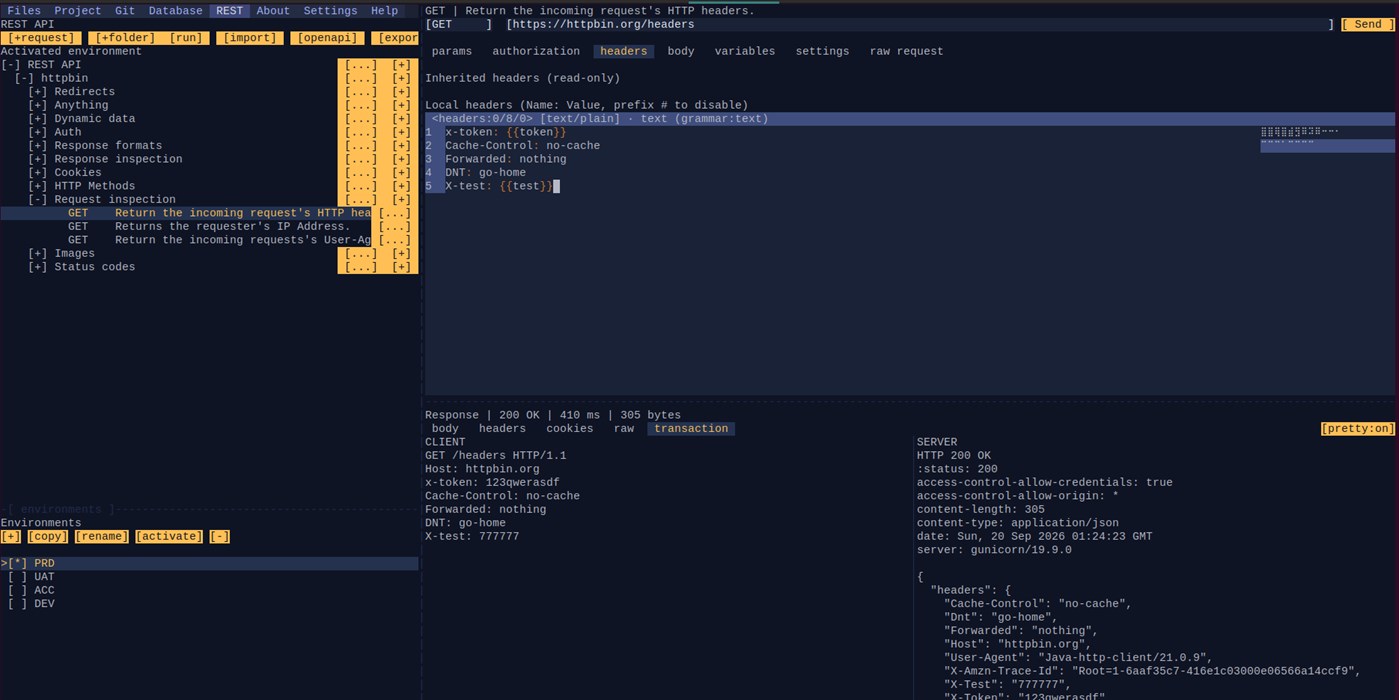1399x700 pixels.
Task: Collapse the REST API tree root
Action: click(x=11, y=65)
